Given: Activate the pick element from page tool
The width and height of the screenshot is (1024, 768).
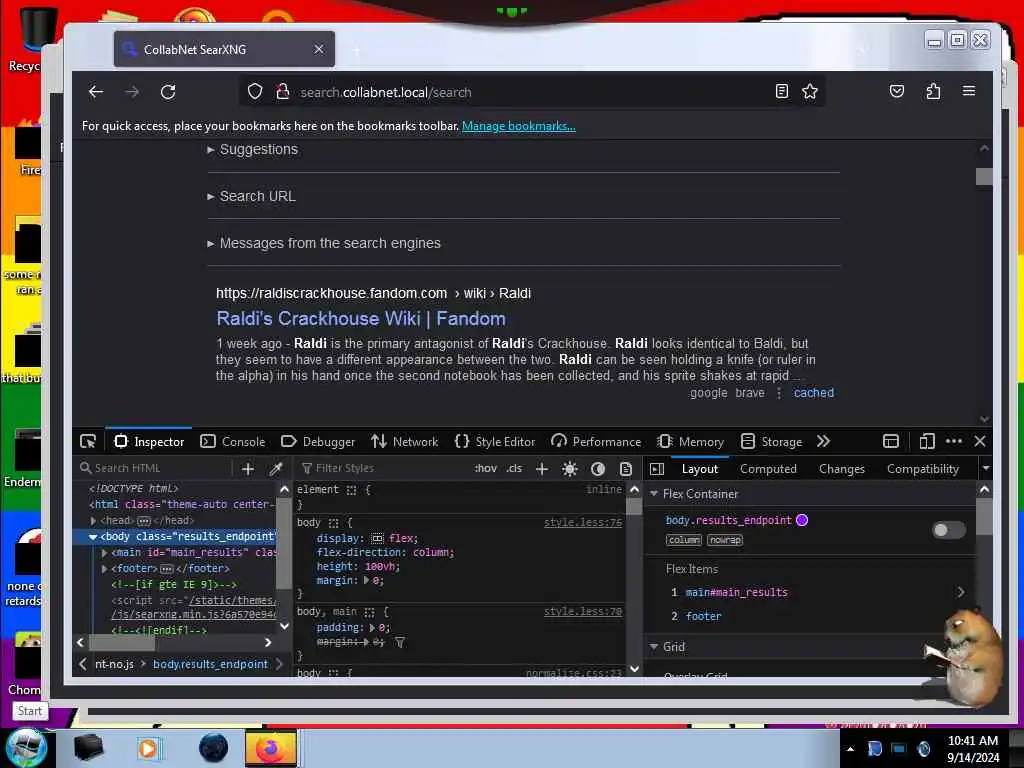Looking at the screenshot, I should [88, 441].
